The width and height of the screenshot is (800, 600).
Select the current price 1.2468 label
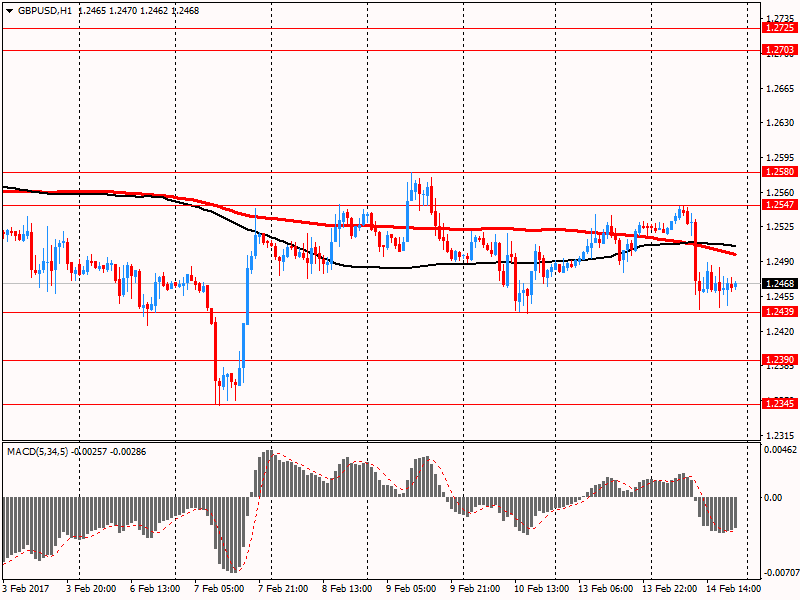pos(779,284)
